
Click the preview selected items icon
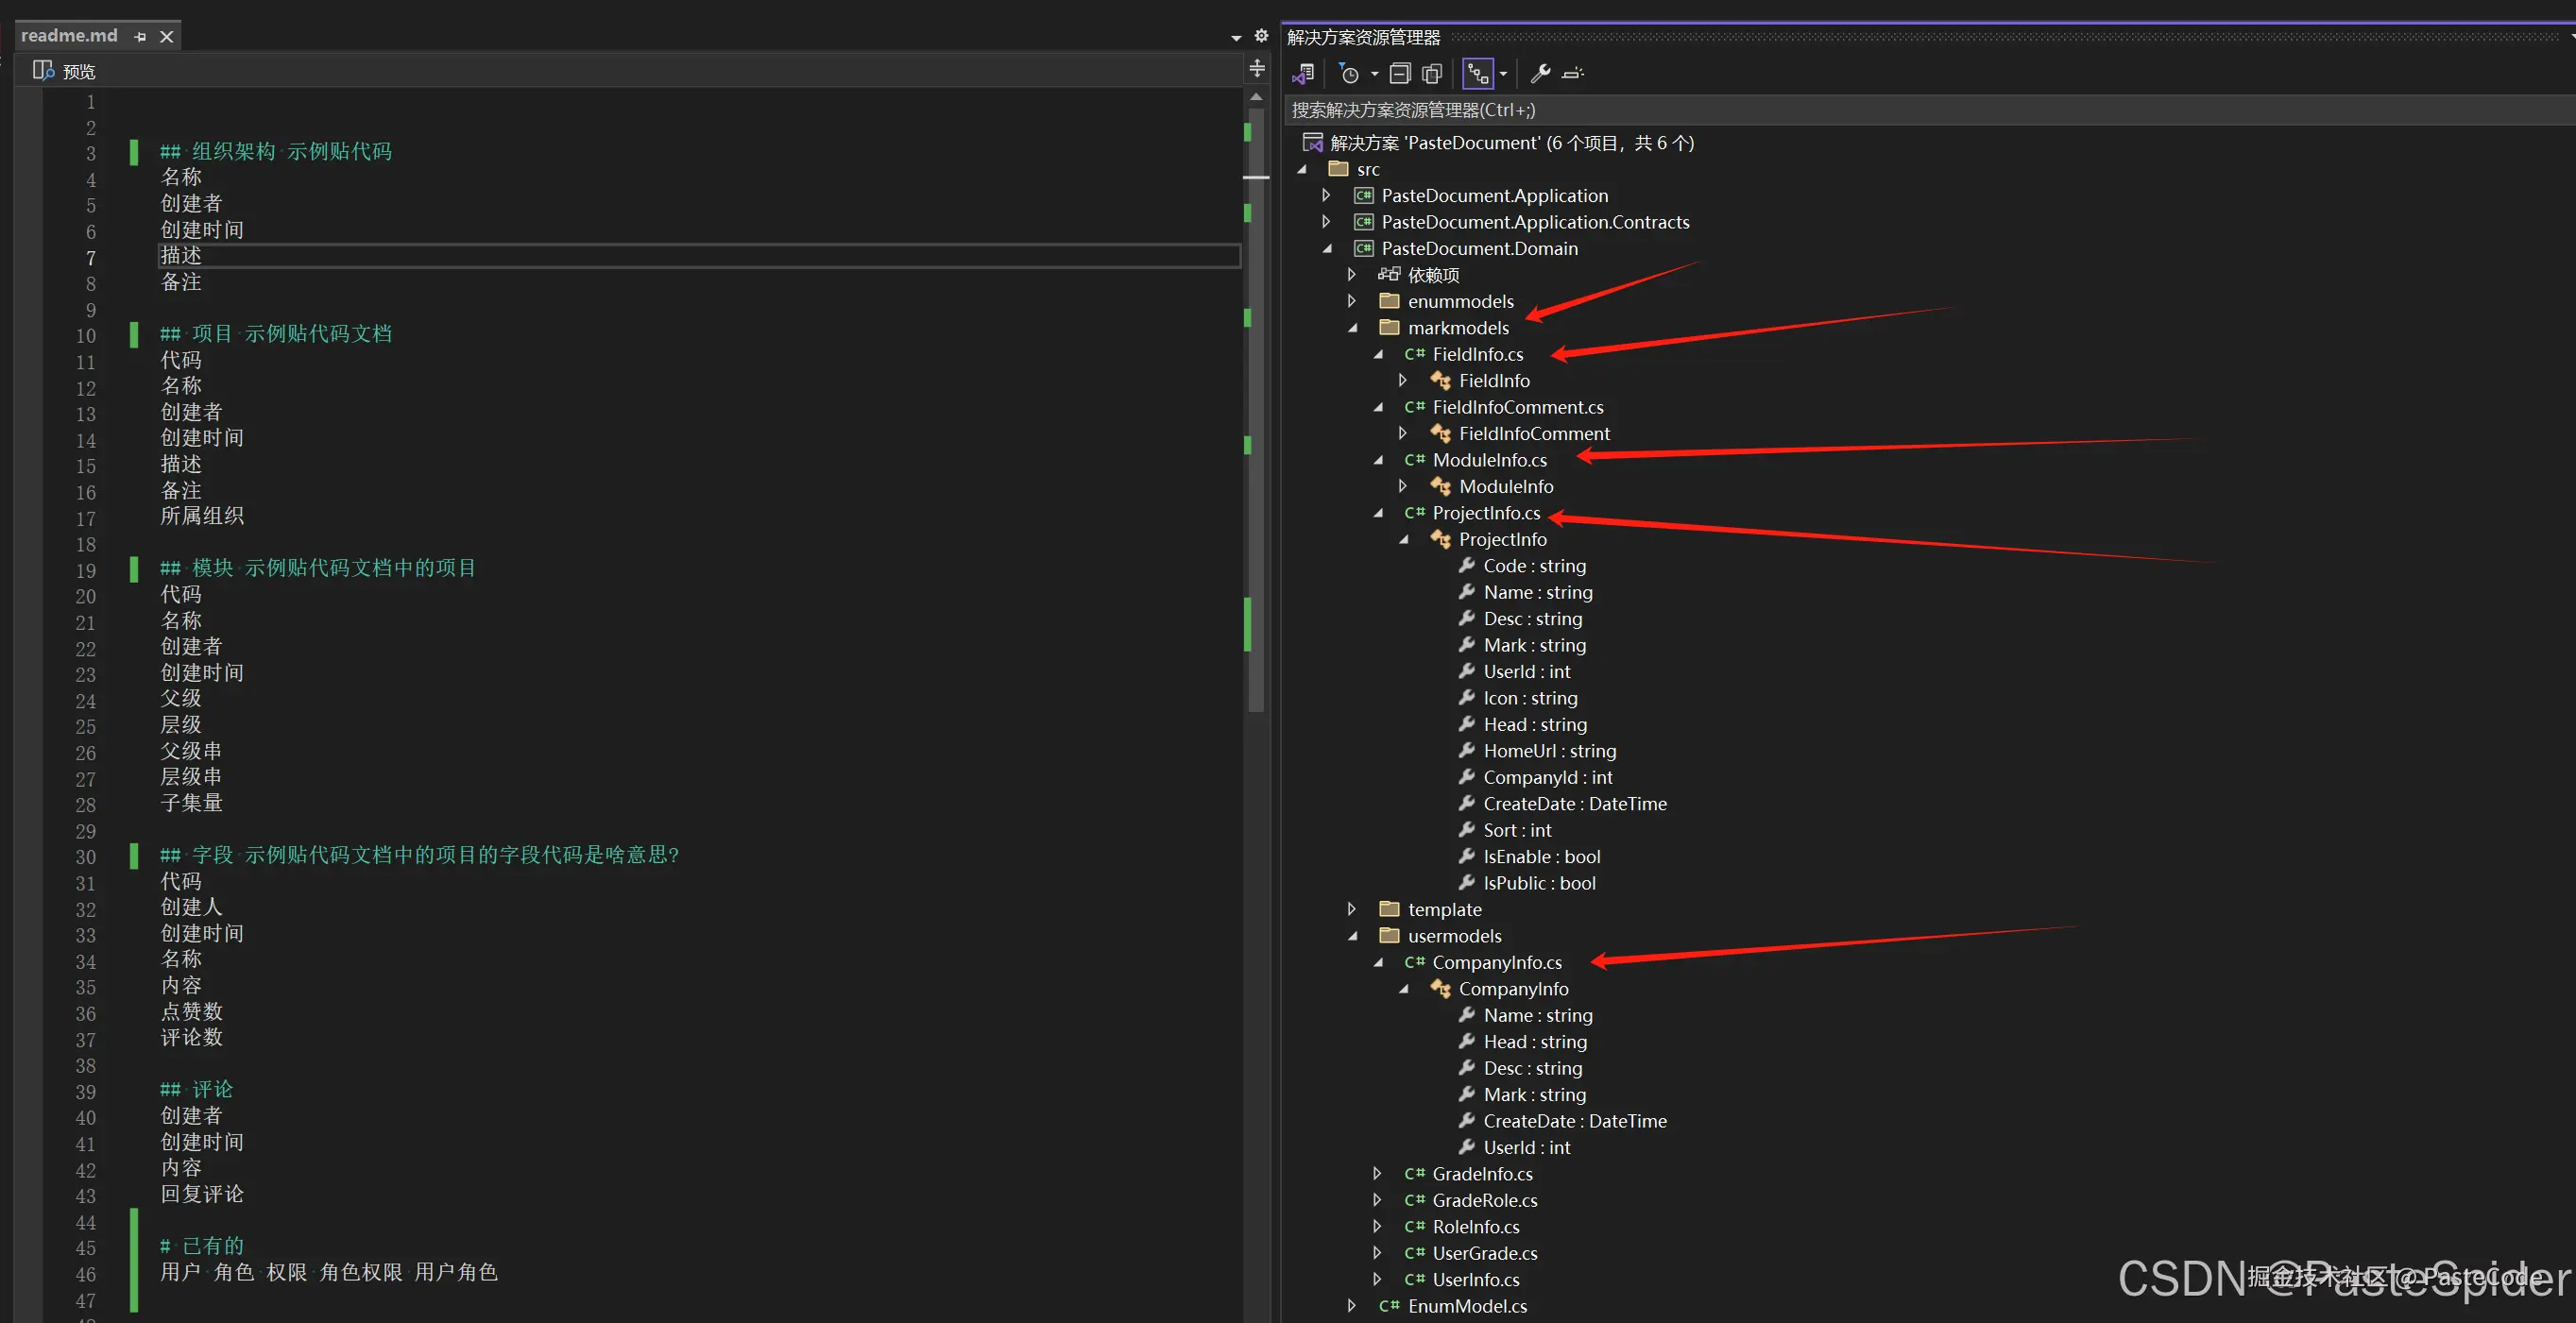click(x=1573, y=74)
